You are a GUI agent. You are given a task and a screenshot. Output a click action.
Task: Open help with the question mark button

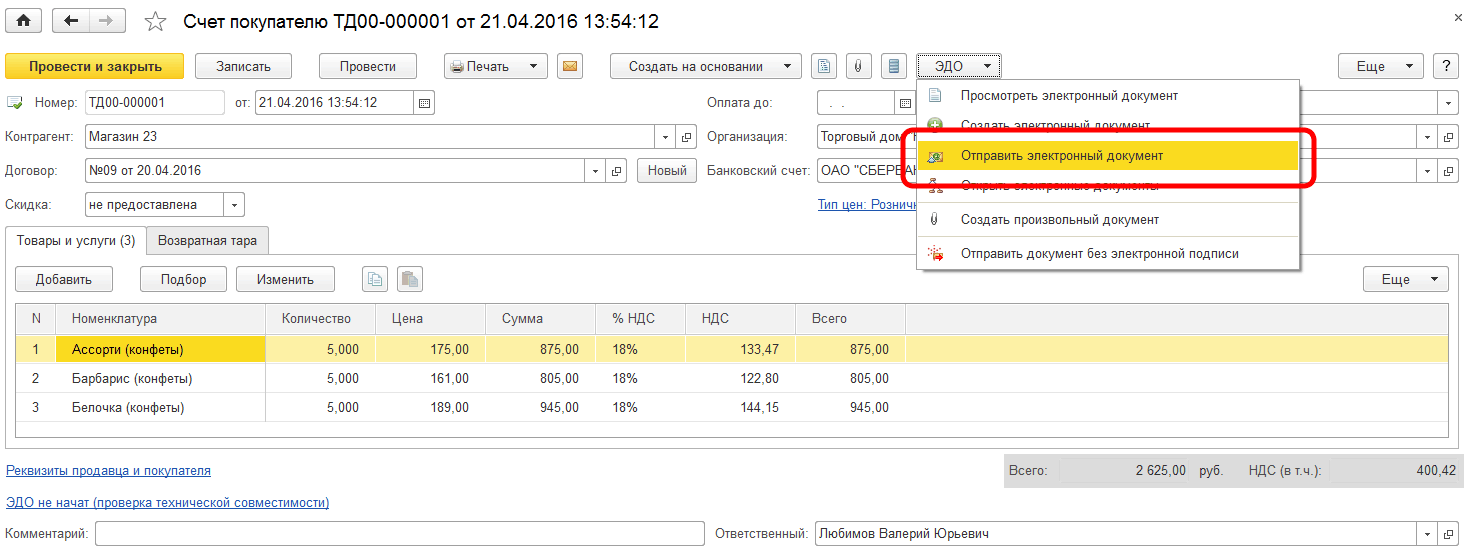point(1446,67)
